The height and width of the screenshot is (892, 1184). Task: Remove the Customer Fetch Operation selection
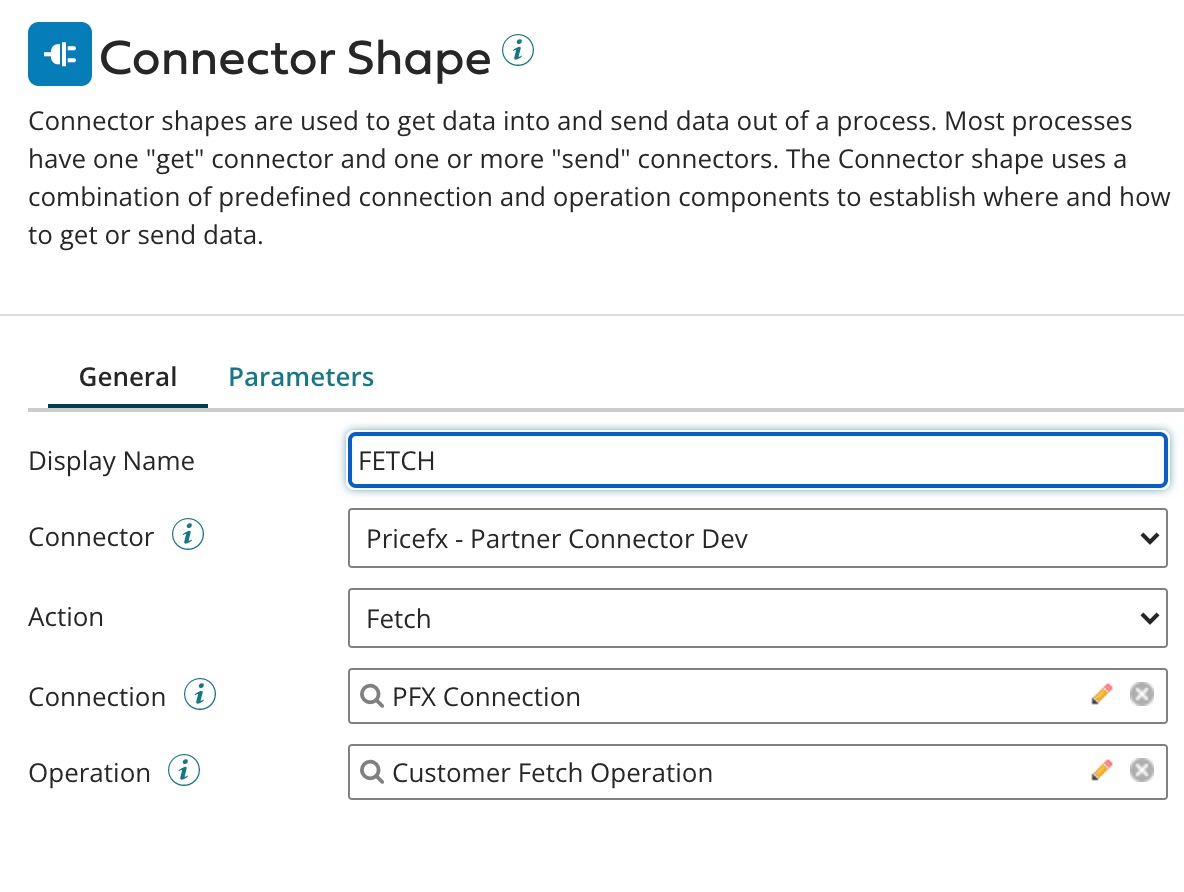[x=1141, y=770]
